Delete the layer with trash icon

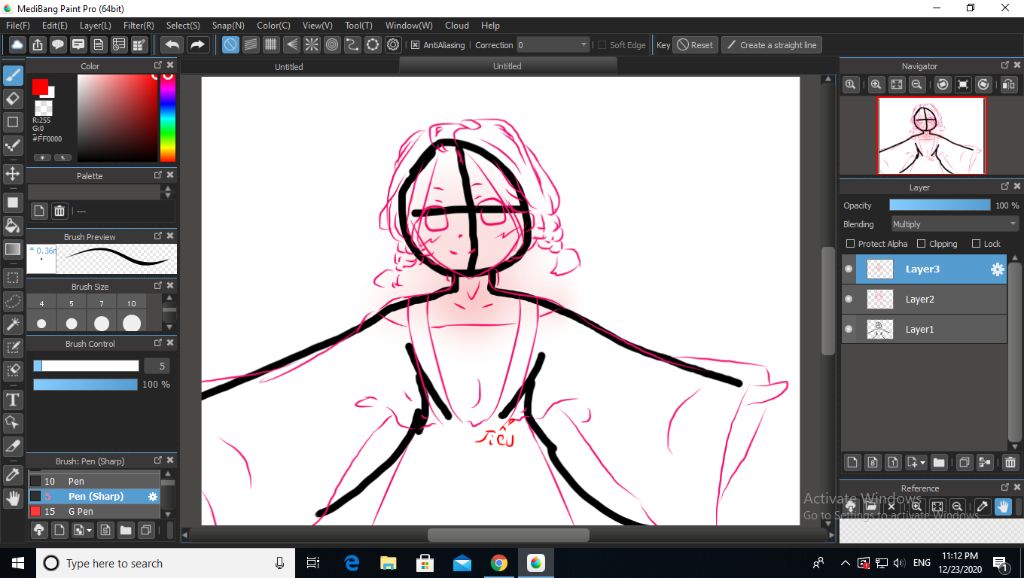[x=1010, y=462]
